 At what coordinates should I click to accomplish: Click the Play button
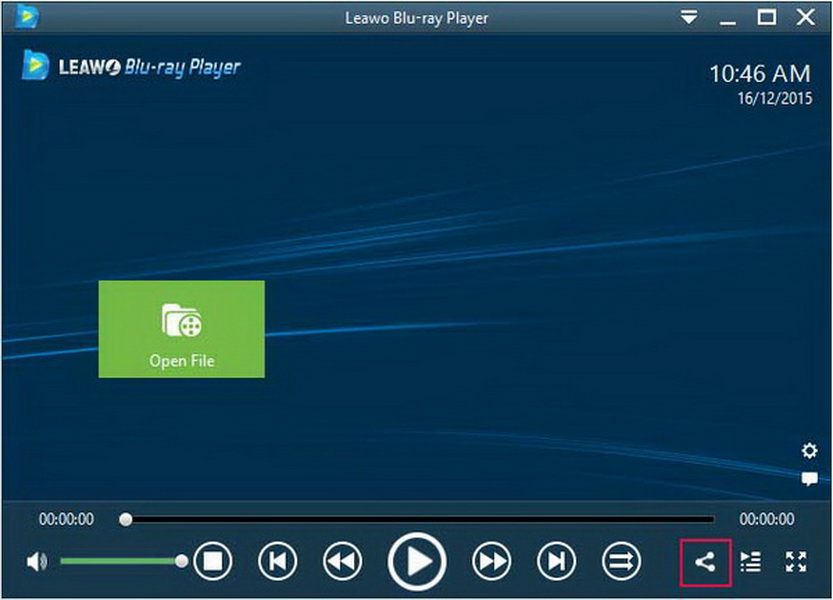pyautogui.click(x=416, y=562)
